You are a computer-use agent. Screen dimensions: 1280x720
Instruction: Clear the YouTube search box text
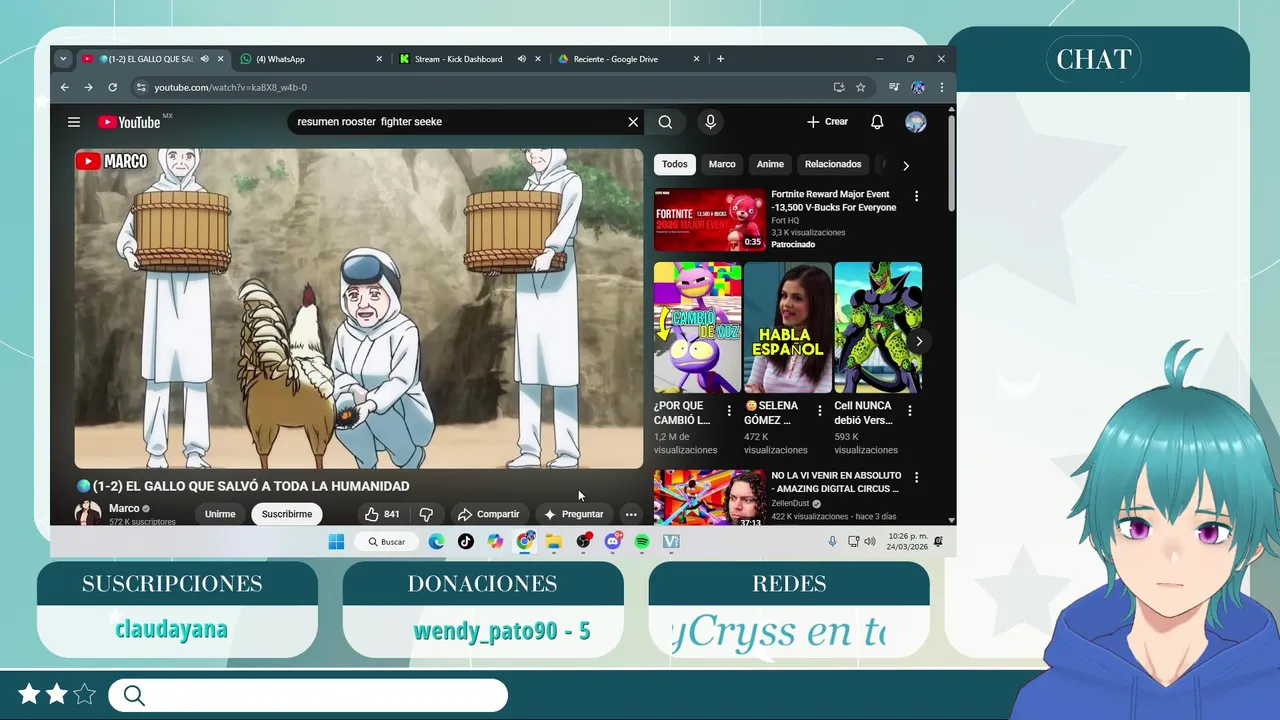click(633, 122)
